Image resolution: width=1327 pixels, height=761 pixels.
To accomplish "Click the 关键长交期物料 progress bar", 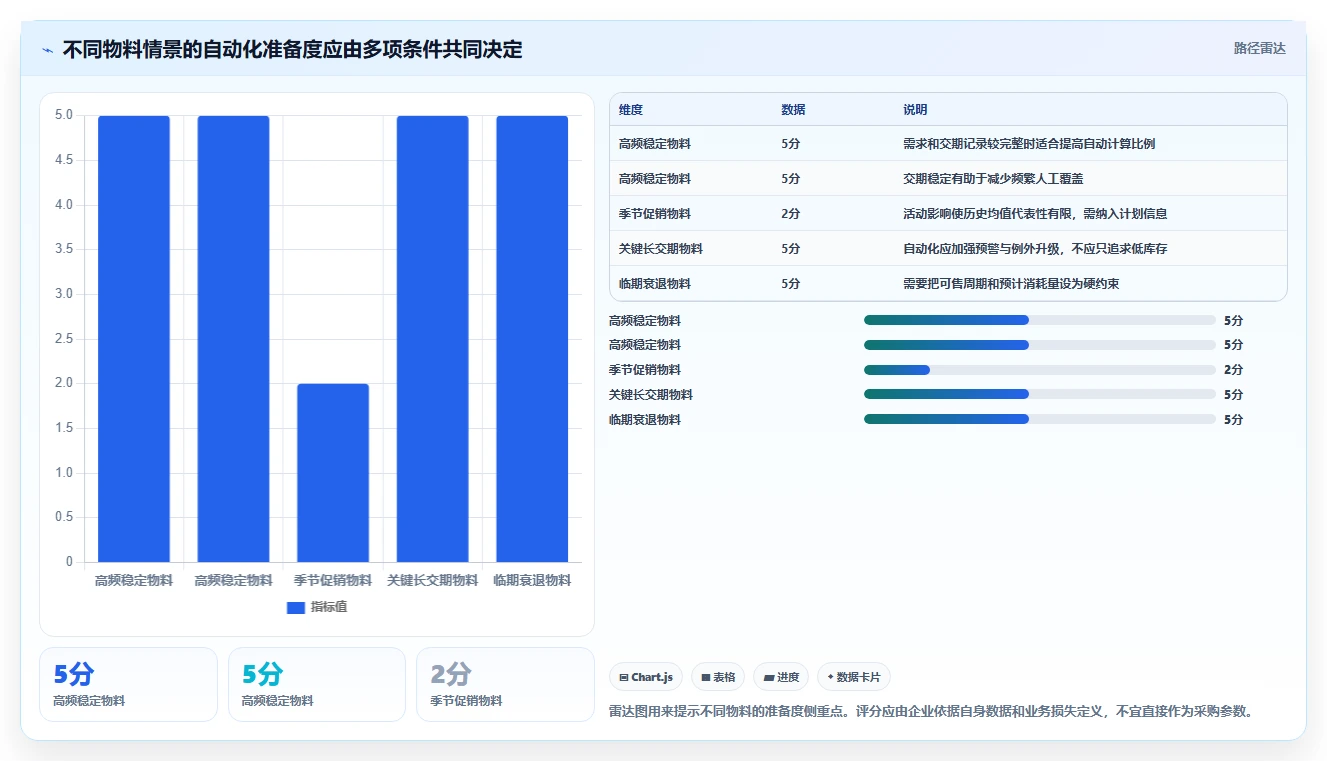I will (1040, 395).
